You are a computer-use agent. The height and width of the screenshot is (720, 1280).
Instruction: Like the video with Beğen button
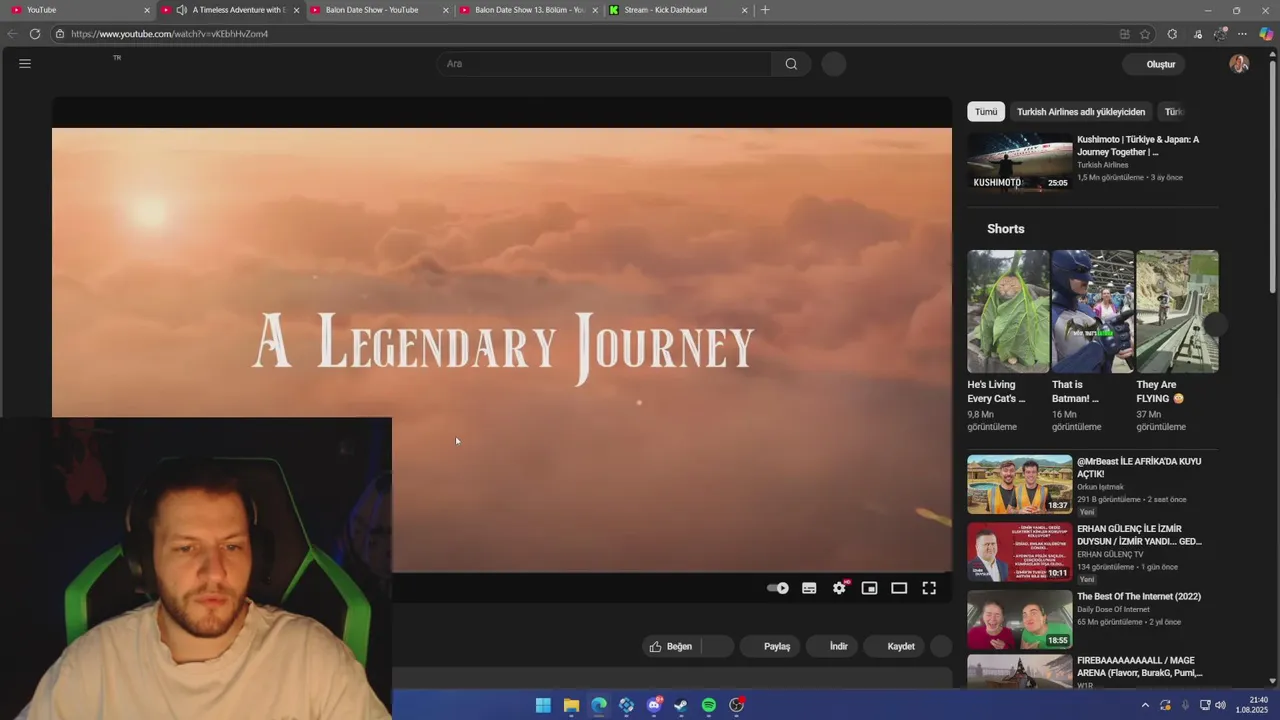coord(671,646)
